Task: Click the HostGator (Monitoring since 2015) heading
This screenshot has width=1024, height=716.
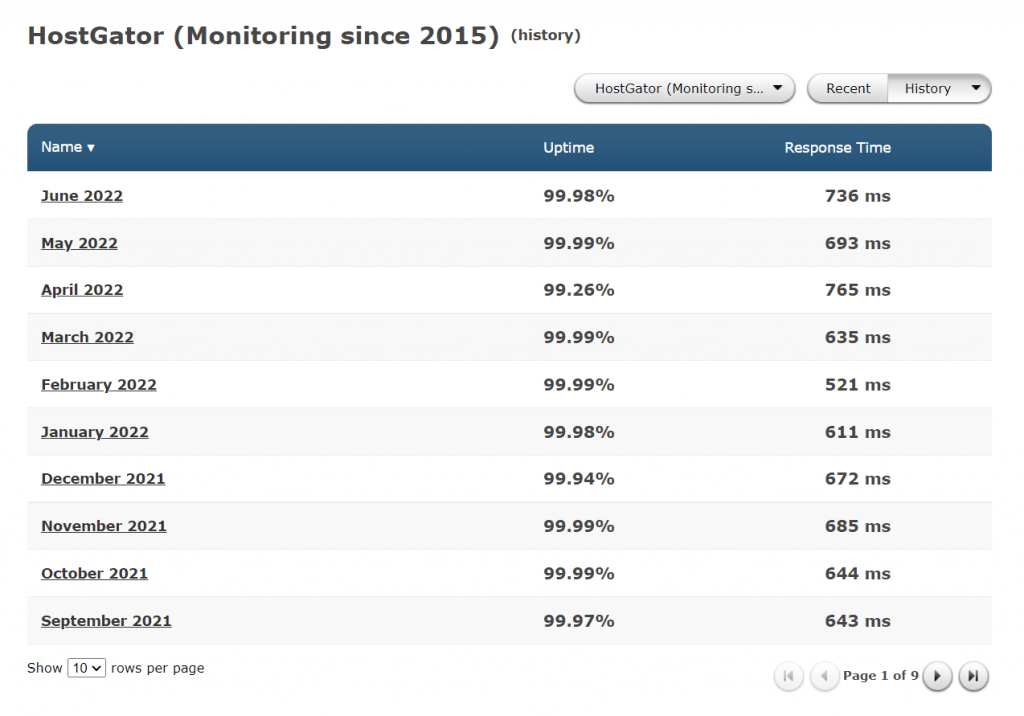Action: click(263, 36)
